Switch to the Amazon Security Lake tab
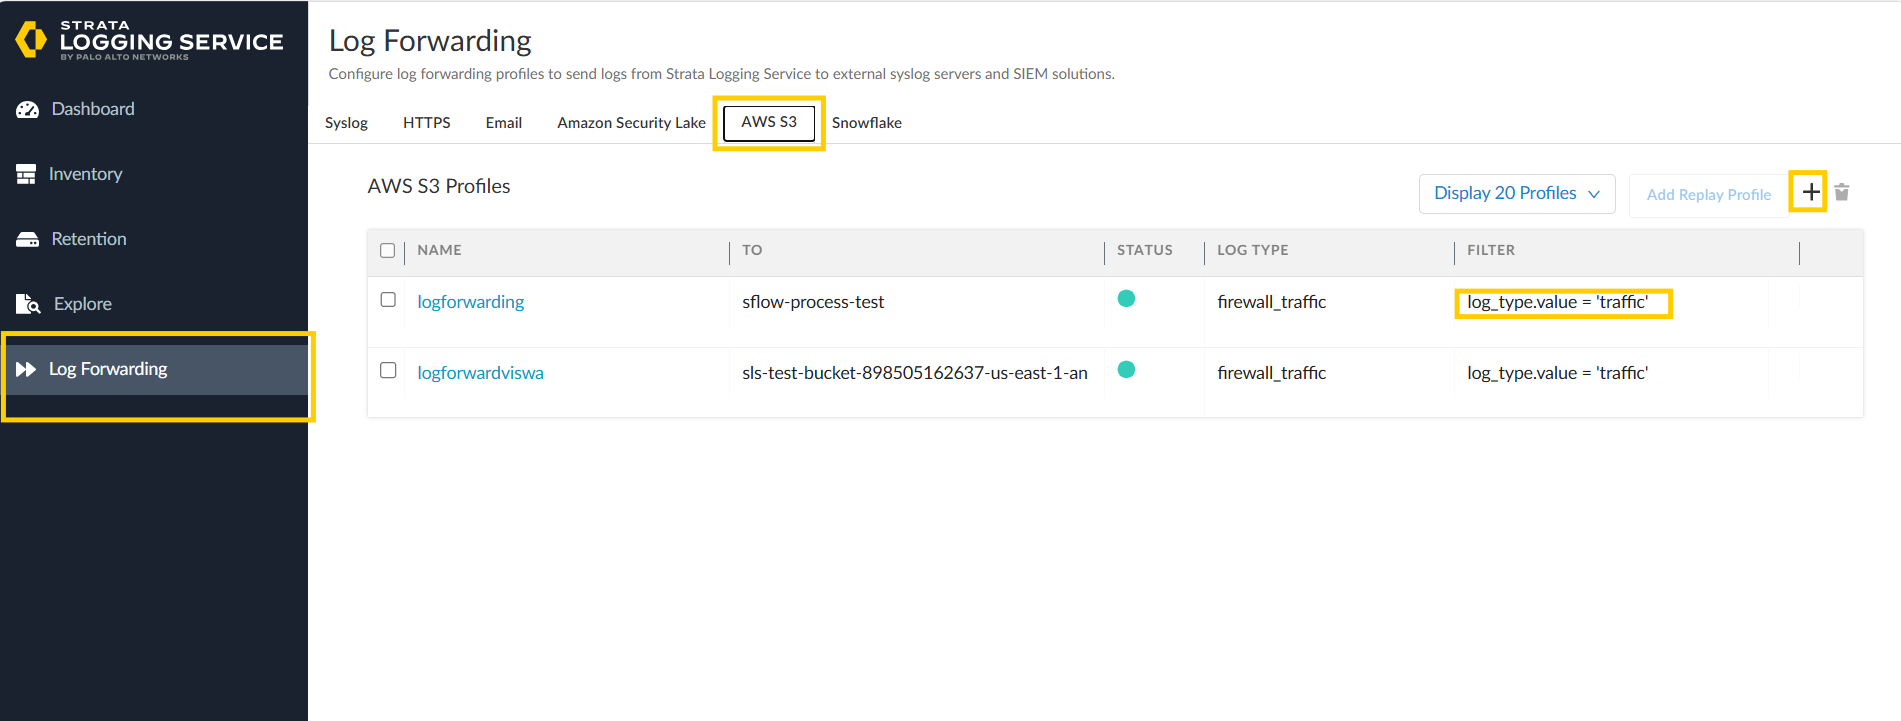 point(631,123)
